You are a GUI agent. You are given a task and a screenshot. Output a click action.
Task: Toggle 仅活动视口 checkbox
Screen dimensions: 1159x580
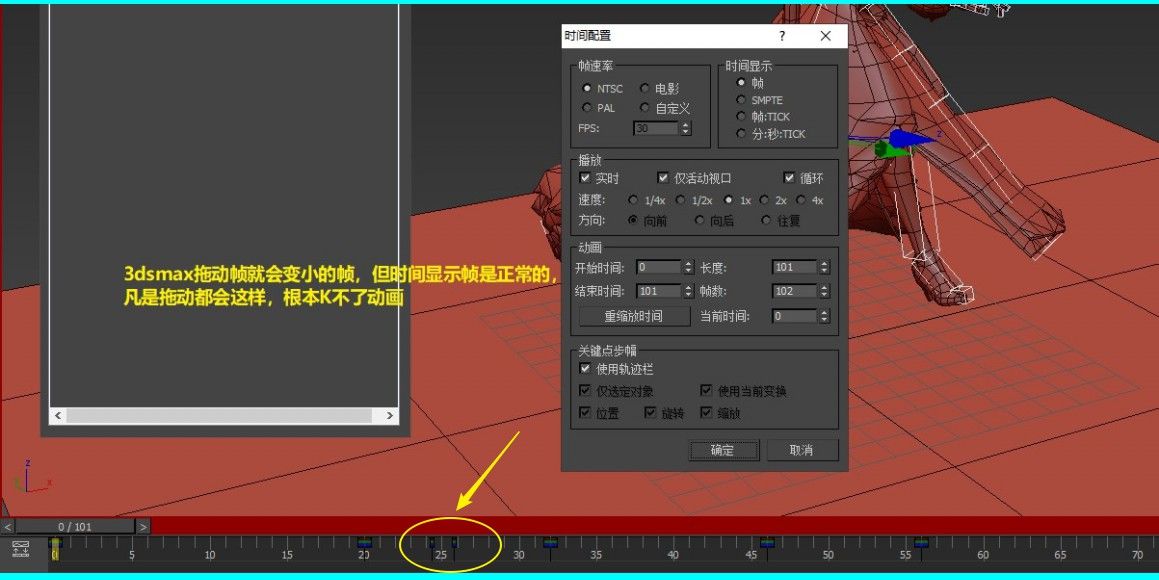pyautogui.click(x=663, y=178)
